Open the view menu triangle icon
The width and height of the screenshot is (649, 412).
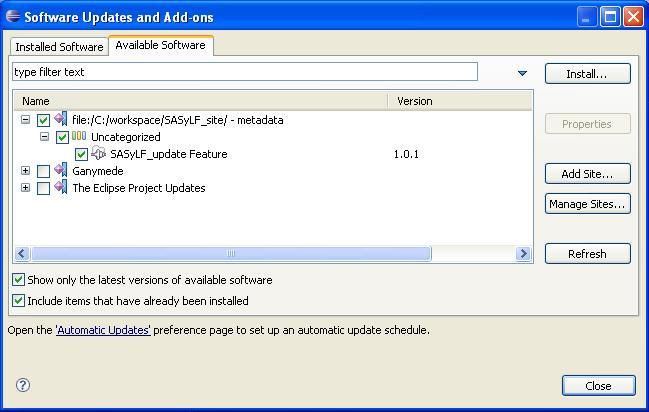point(522,73)
